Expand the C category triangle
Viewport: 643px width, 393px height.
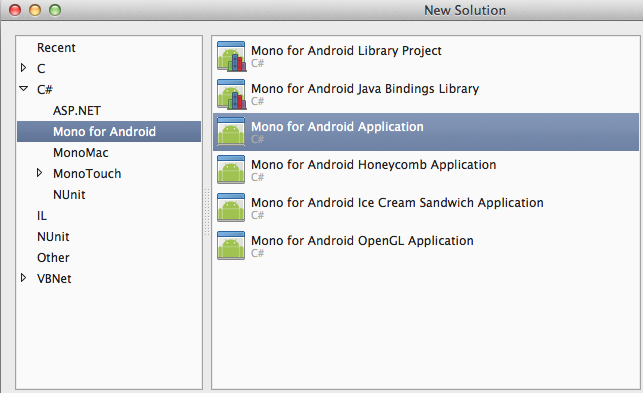tap(23, 68)
